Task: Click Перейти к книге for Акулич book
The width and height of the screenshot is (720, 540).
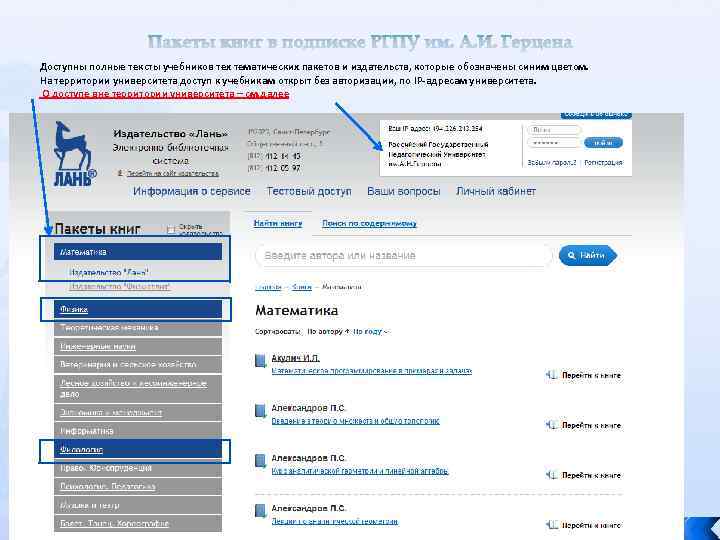Action: click(x=591, y=375)
